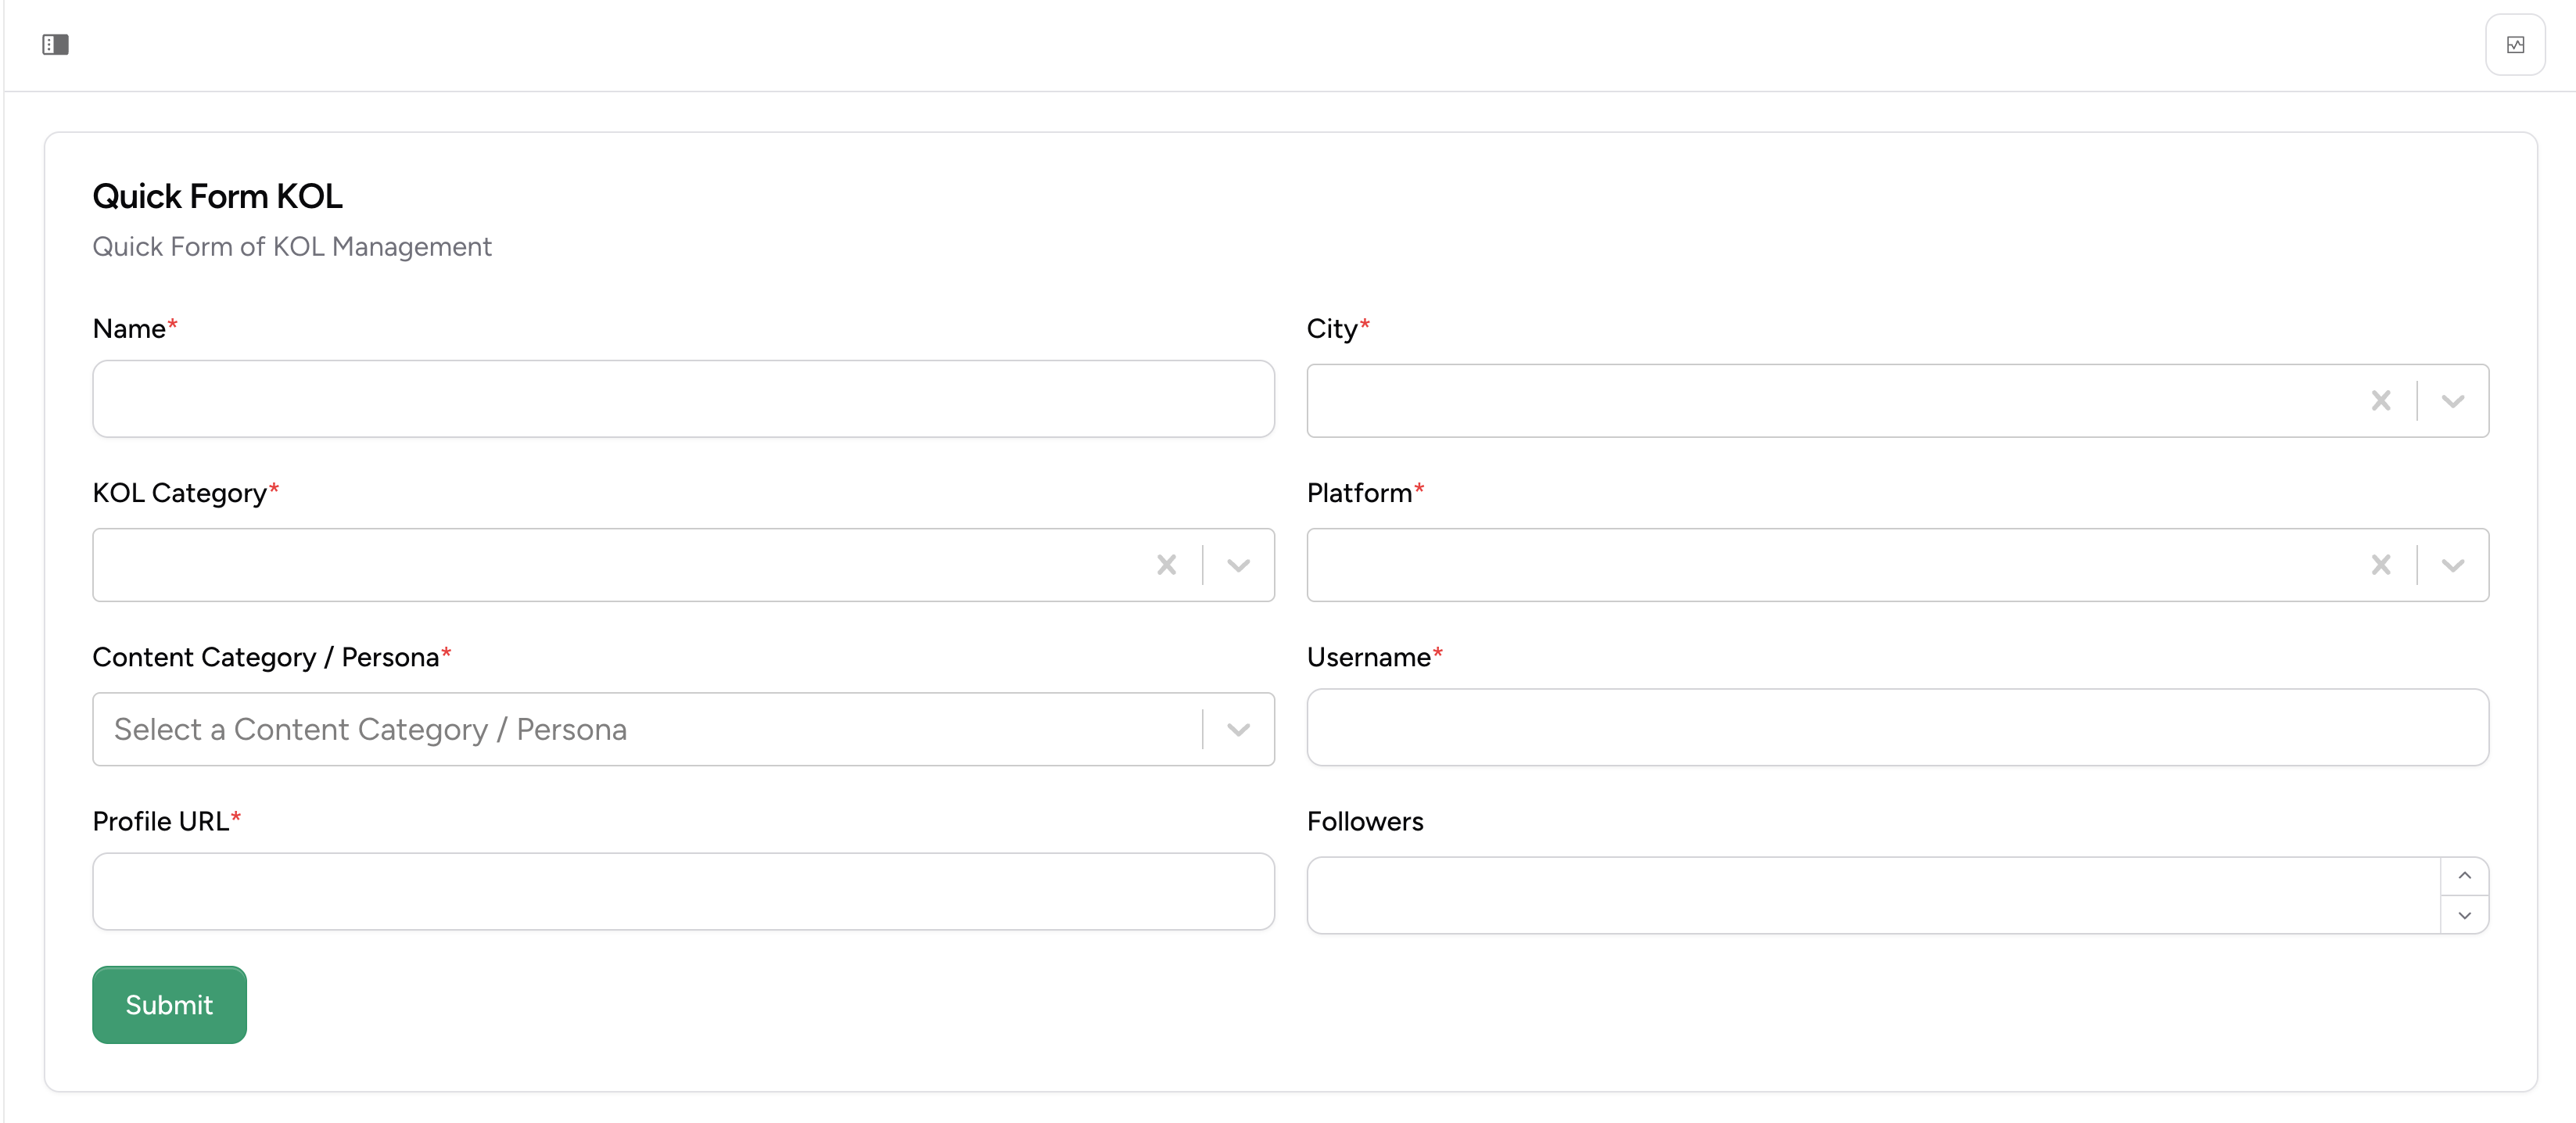Clear the Platform selection using the X icon

pos(2381,565)
